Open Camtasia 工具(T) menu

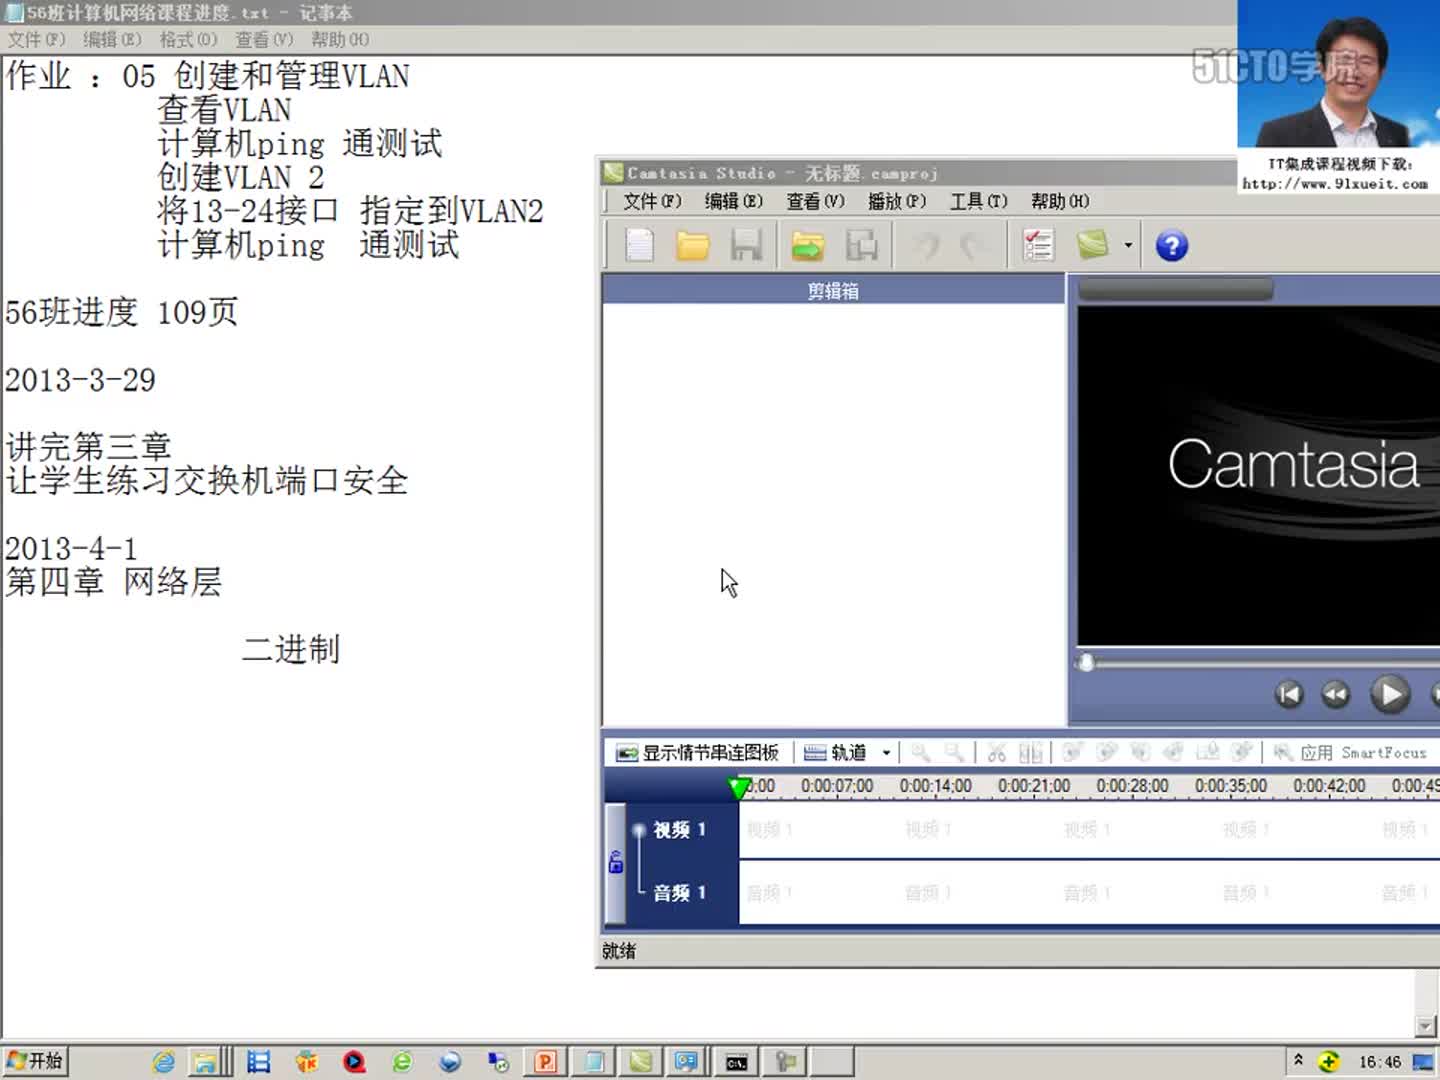(978, 201)
